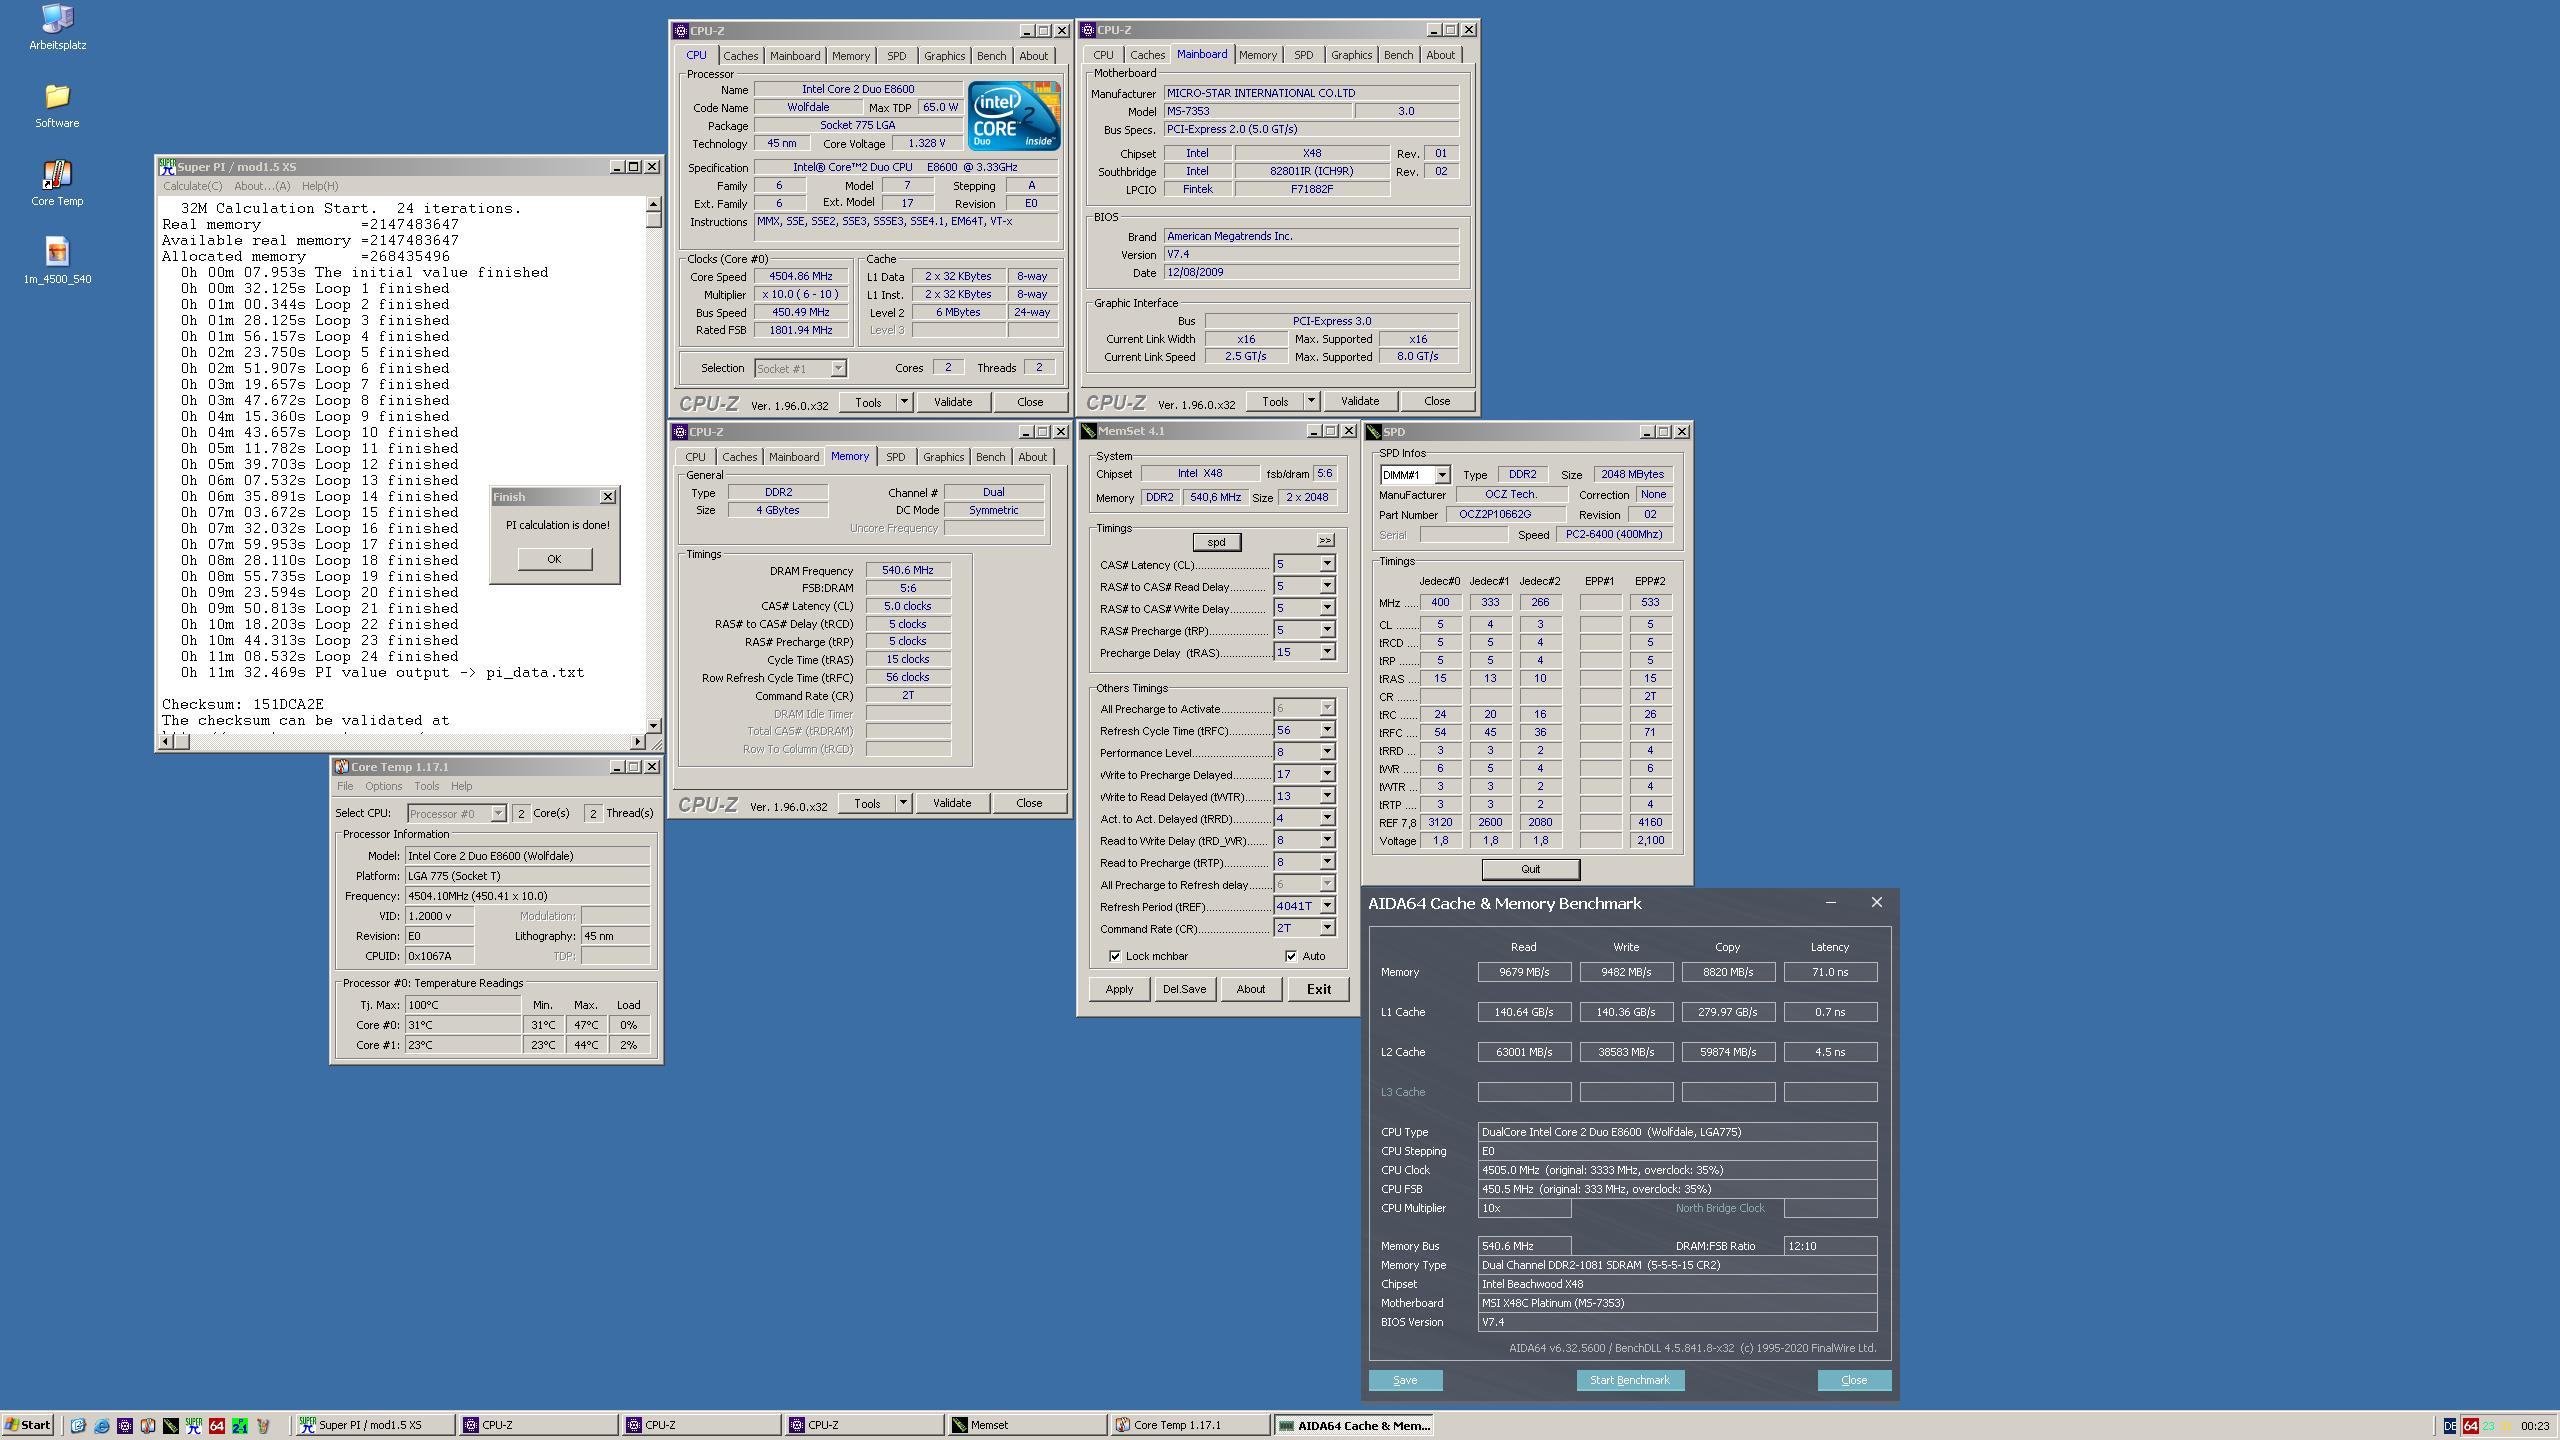This screenshot has width=2560, height=1440.
Task: Launch Core Temp from quick launch bar
Action: click(x=147, y=1425)
